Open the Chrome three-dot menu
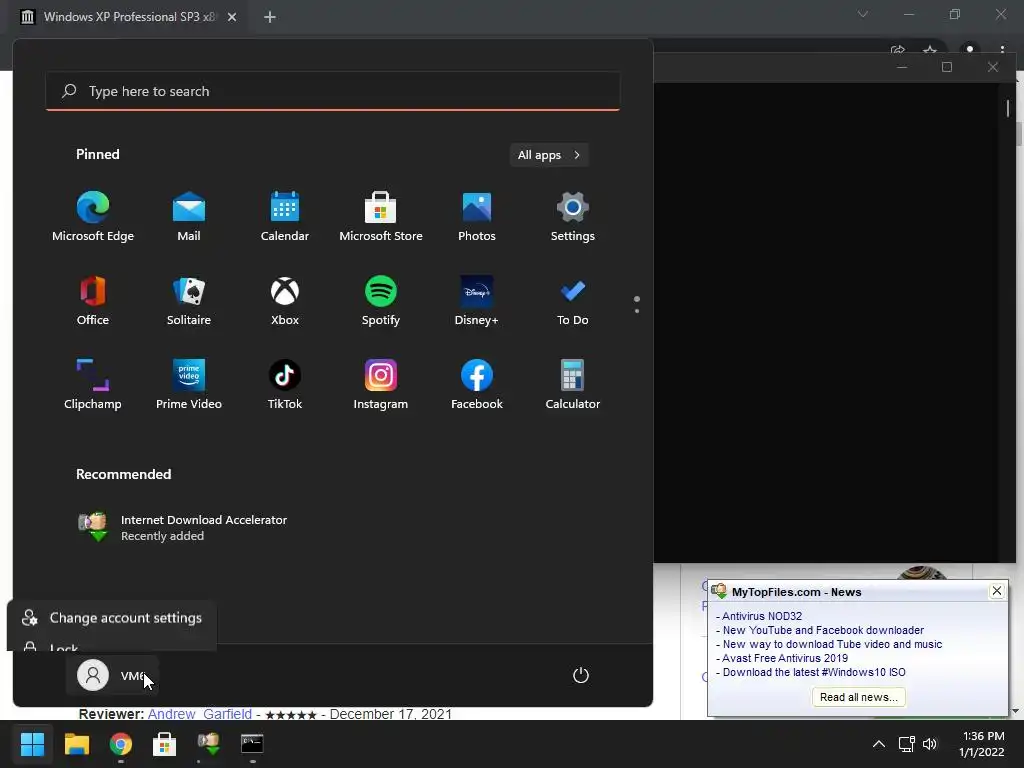The width and height of the screenshot is (1024, 768). [x=1002, y=50]
